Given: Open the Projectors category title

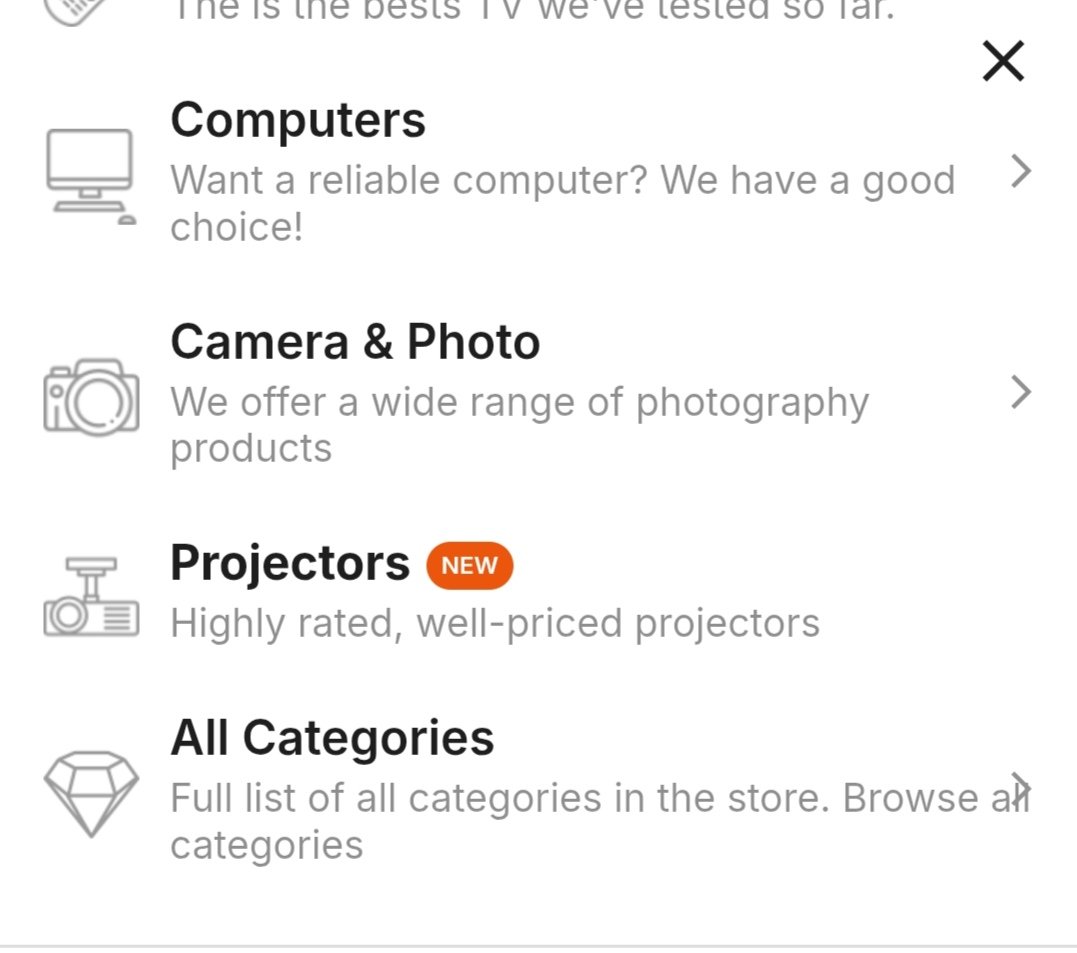Looking at the screenshot, I should pos(290,563).
